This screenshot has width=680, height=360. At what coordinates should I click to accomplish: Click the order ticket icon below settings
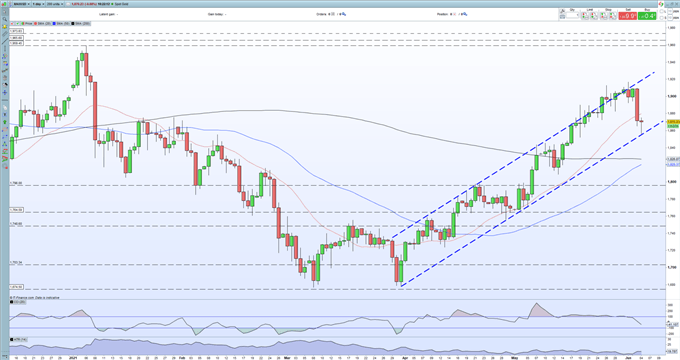[562, 17]
